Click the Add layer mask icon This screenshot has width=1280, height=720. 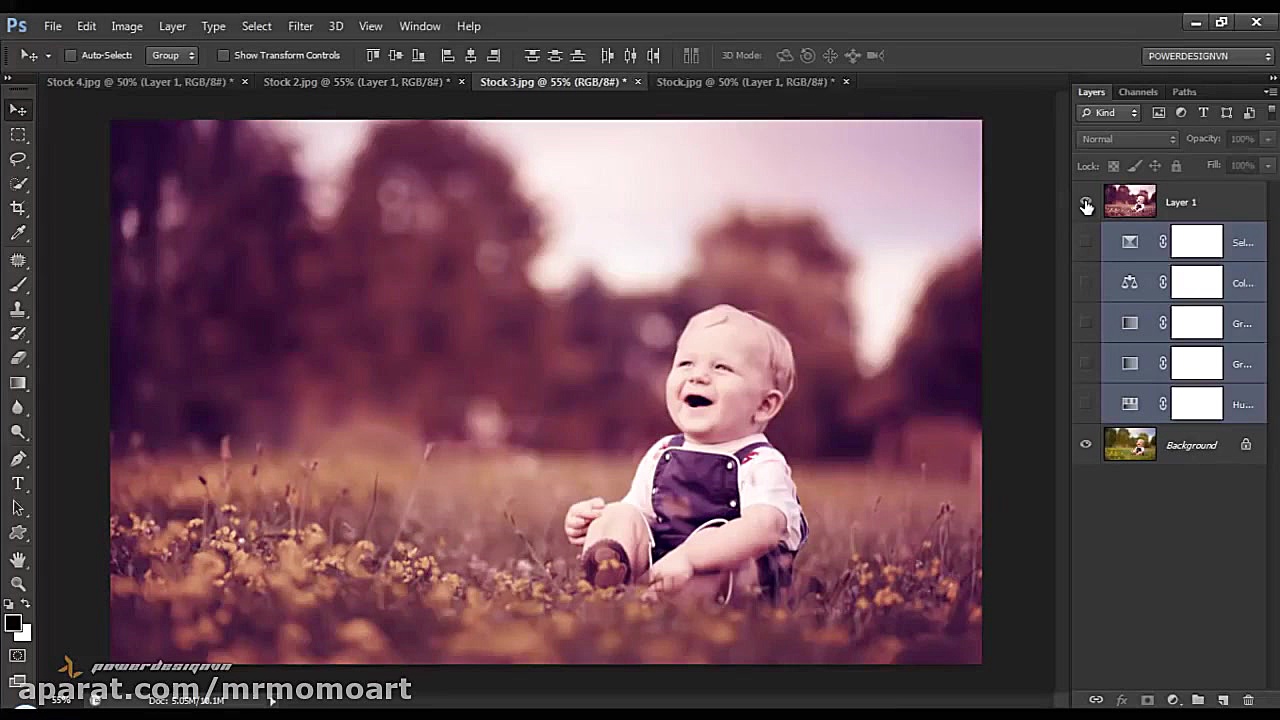pos(1148,700)
